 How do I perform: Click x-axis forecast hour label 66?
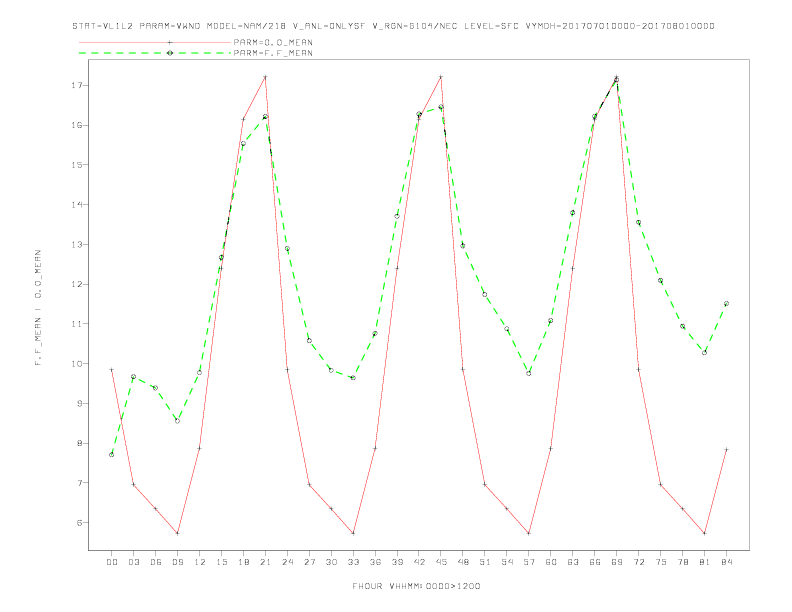[x=595, y=562]
